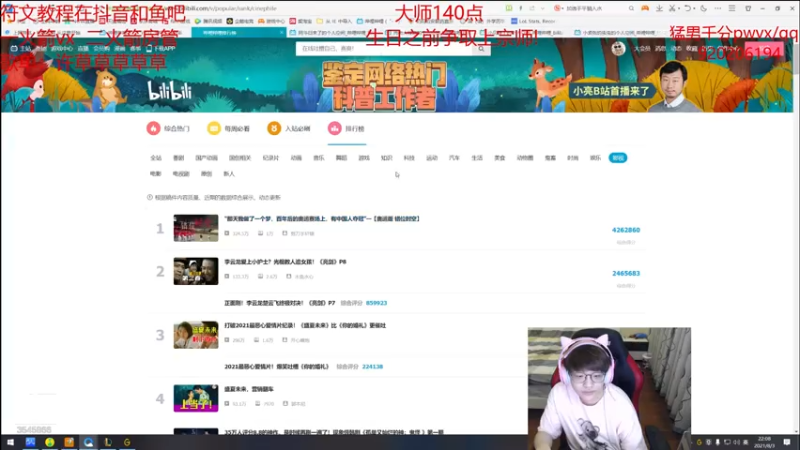The width and height of the screenshot is (800, 450).
Task: Open the user avatar in bilibili header
Action: click(618, 48)
